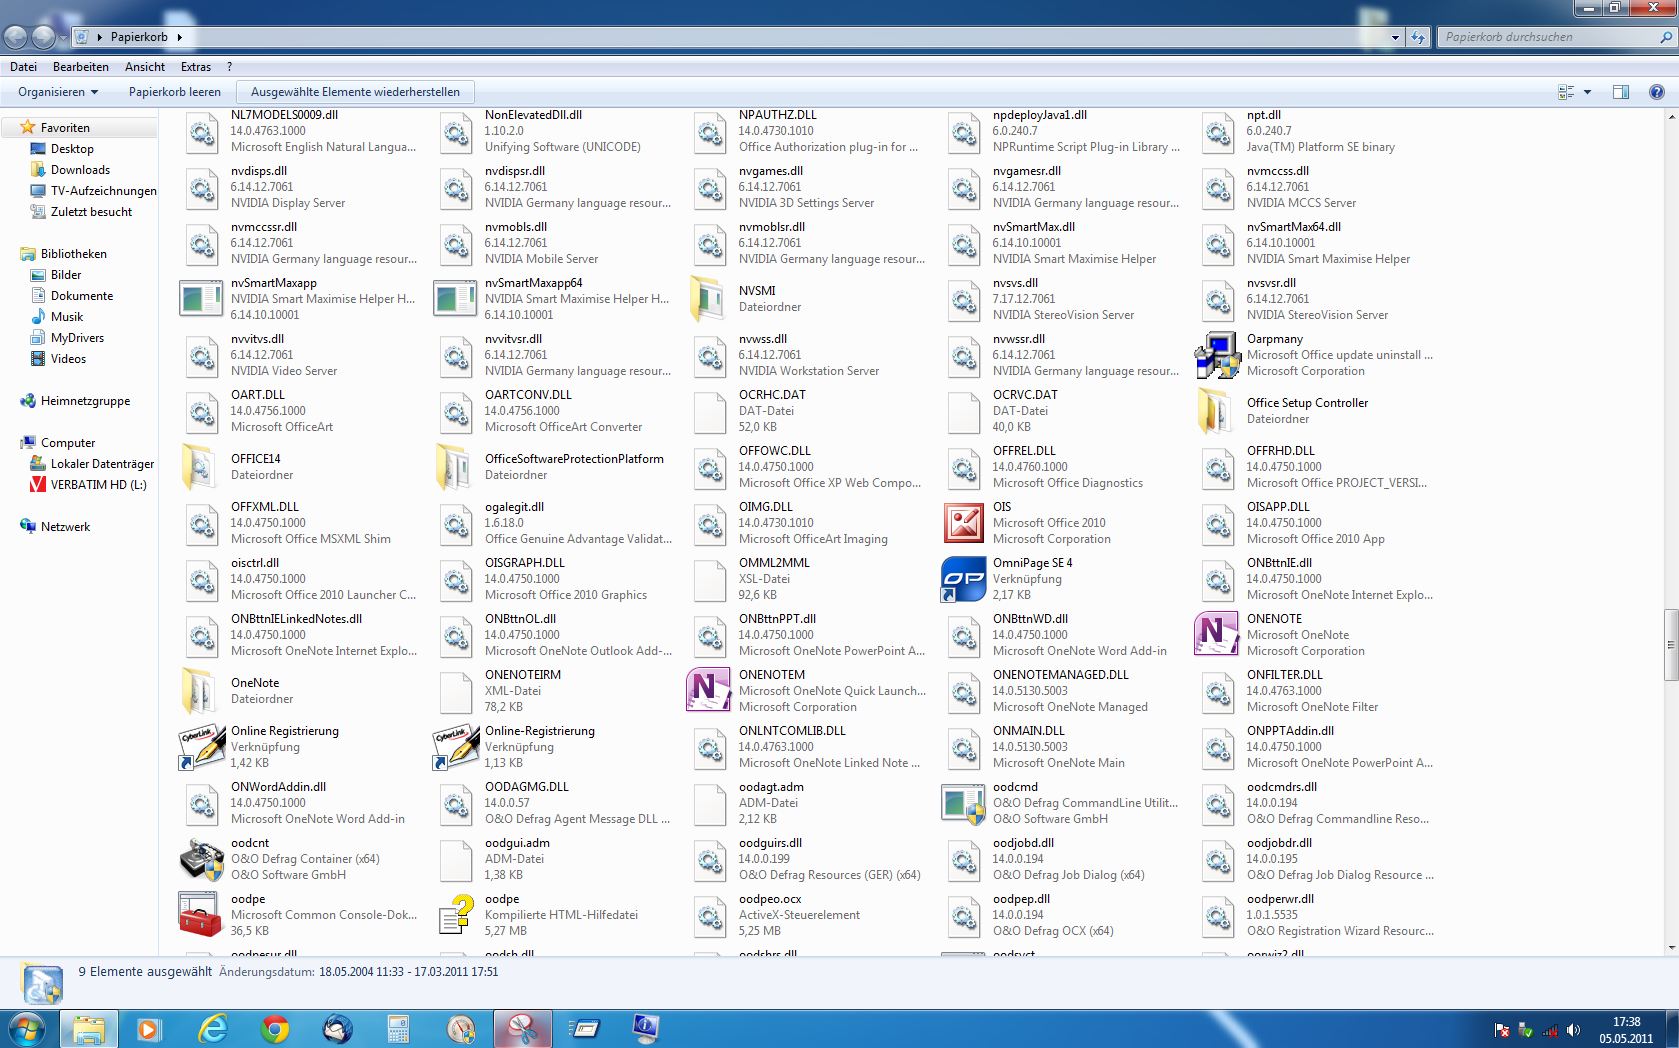1679x1048 pixels.
Task: Click the scrollbar down arrow
Action: (x=1670, y=947)
